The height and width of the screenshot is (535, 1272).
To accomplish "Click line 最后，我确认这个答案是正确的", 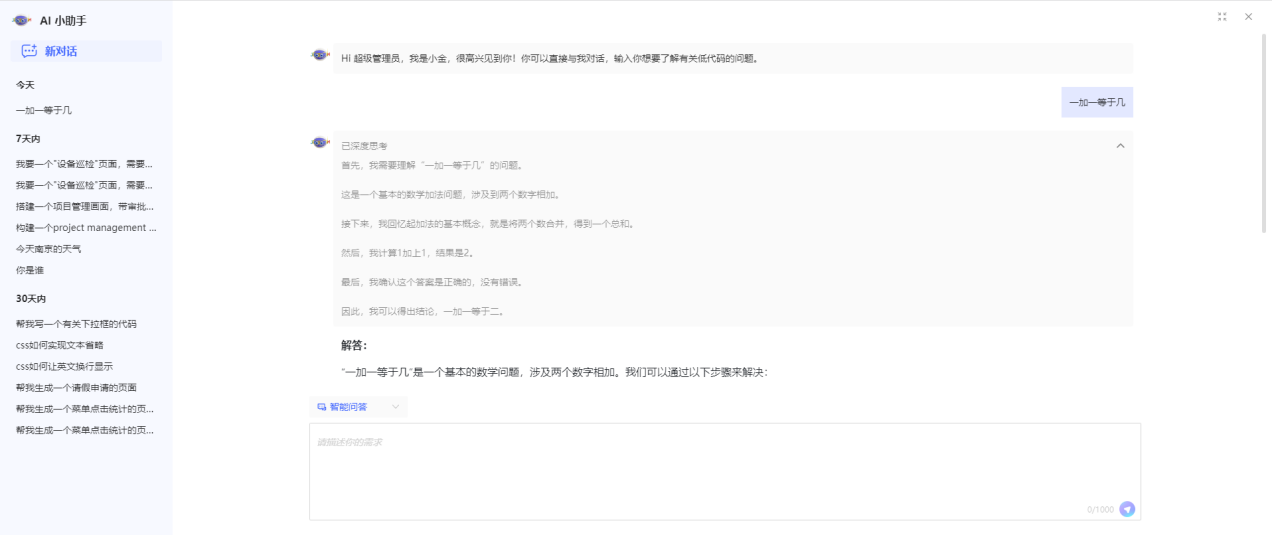I will coord(432,282).
